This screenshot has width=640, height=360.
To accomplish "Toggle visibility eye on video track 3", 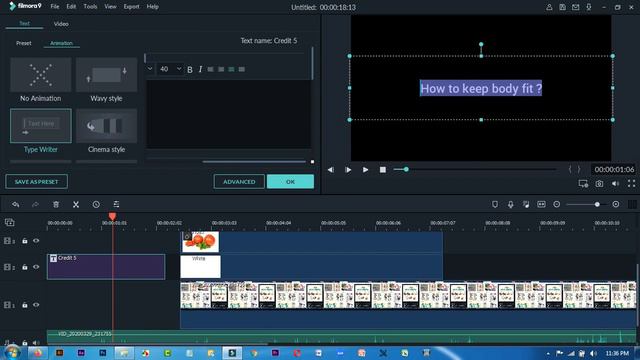I will [x=36, y=241].
